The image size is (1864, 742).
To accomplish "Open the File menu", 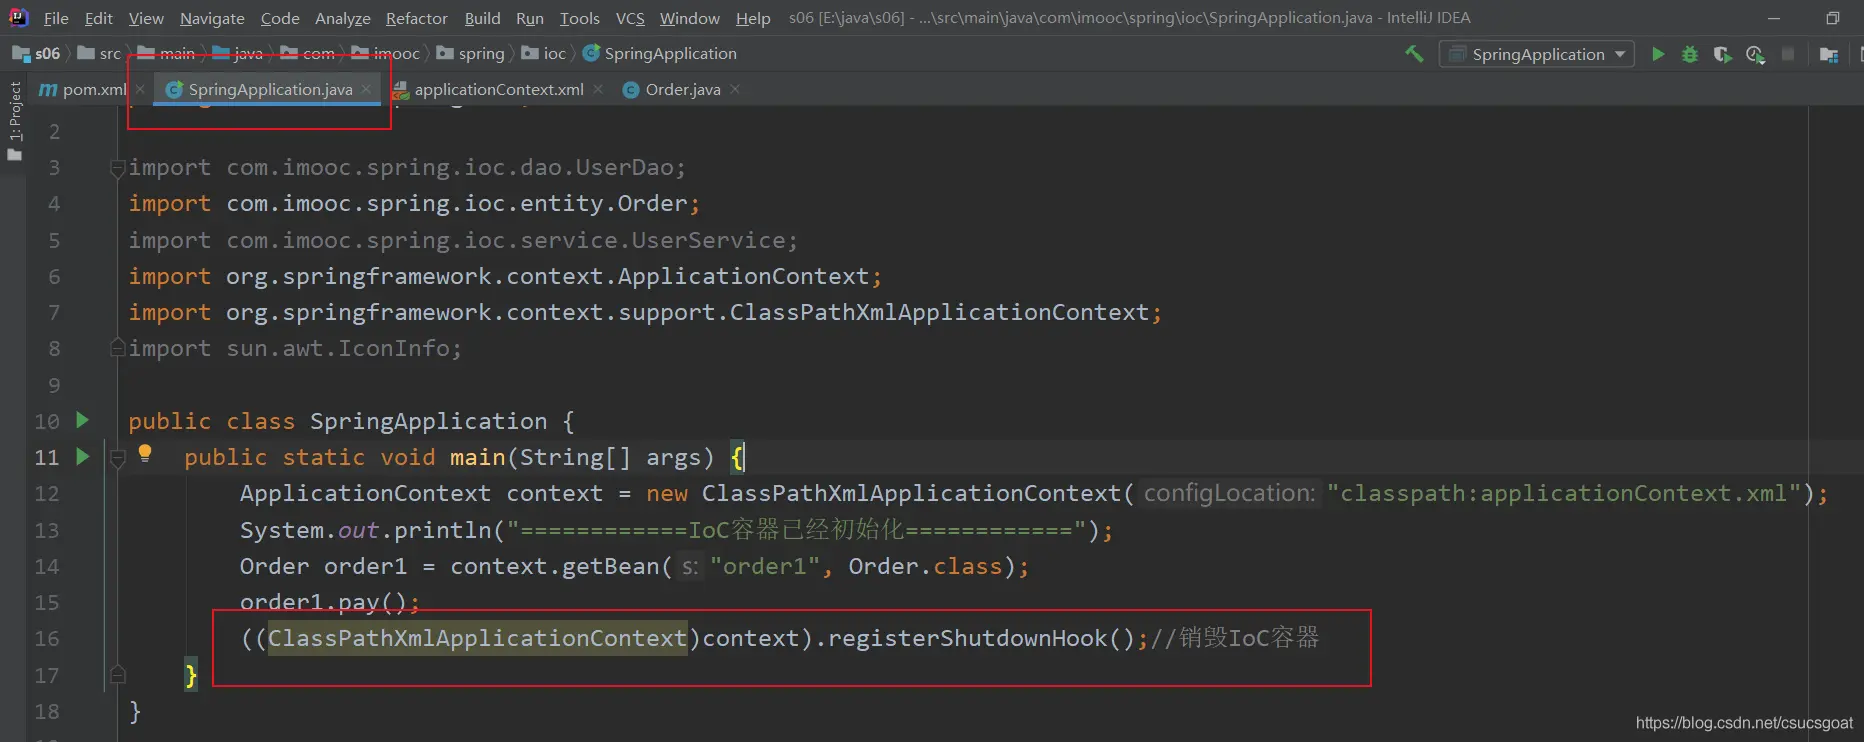I will pos(56,18).
